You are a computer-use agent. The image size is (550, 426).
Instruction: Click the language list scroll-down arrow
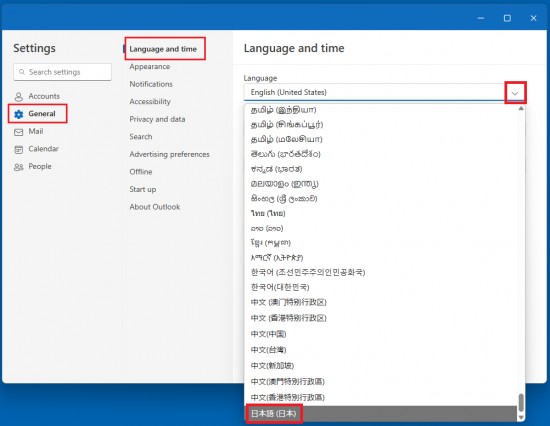521,417
